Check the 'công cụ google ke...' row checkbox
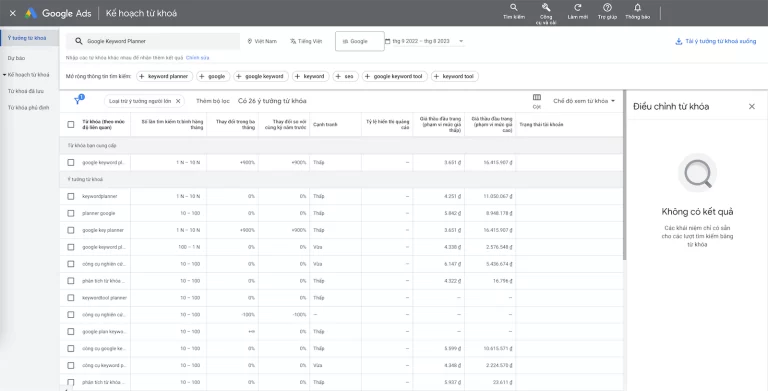768x391 pixels. [x=71, y=348]
